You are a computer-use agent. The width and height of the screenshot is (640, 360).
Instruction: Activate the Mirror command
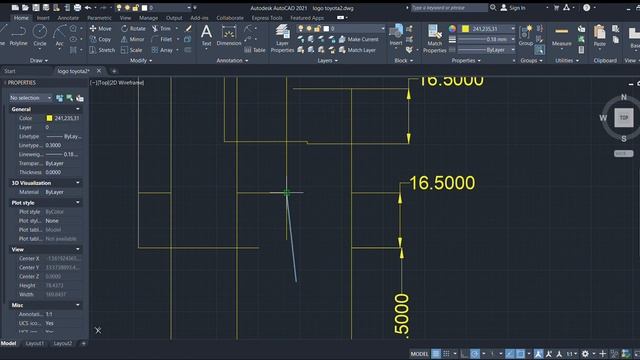133,39
